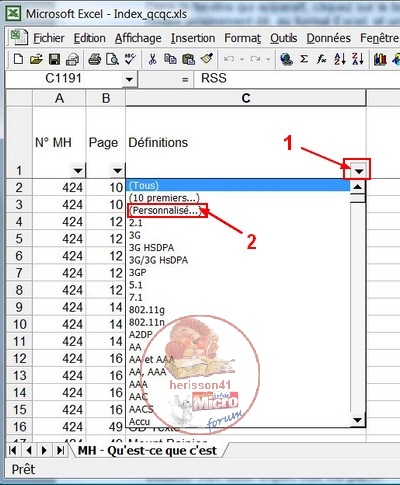Open the N° MH column filter arrow
This screenshot has height=485, width=400.
[x=78, y=171]
